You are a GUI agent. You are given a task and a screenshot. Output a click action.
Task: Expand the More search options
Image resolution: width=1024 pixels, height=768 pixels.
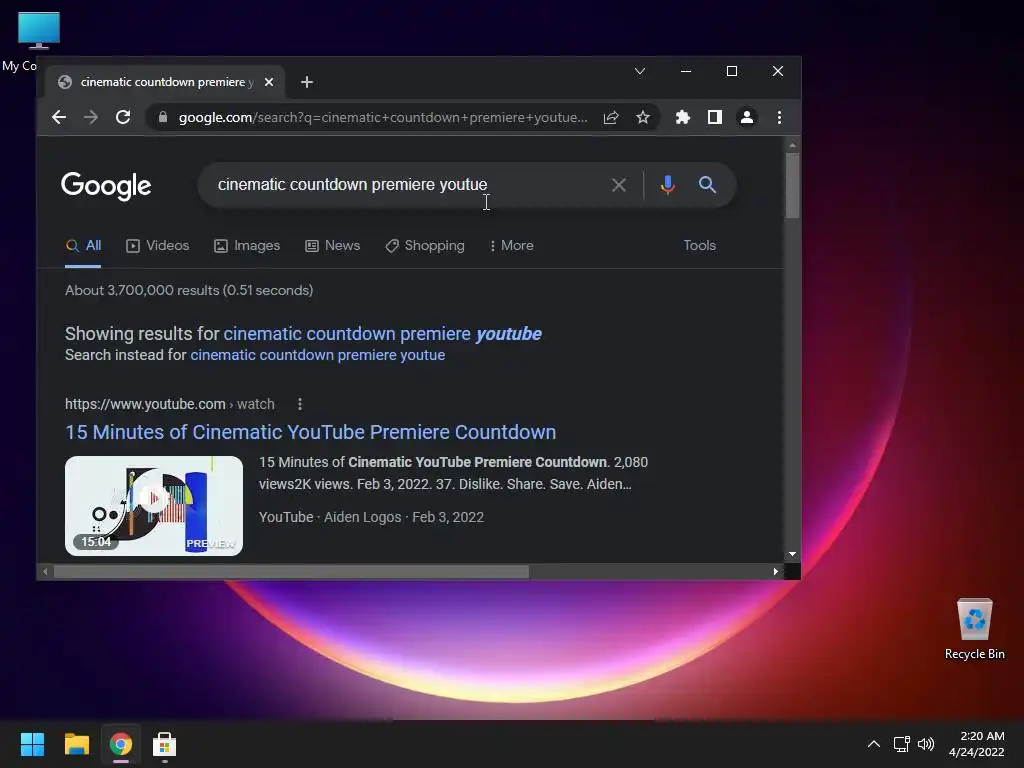[x=511, y=246]
